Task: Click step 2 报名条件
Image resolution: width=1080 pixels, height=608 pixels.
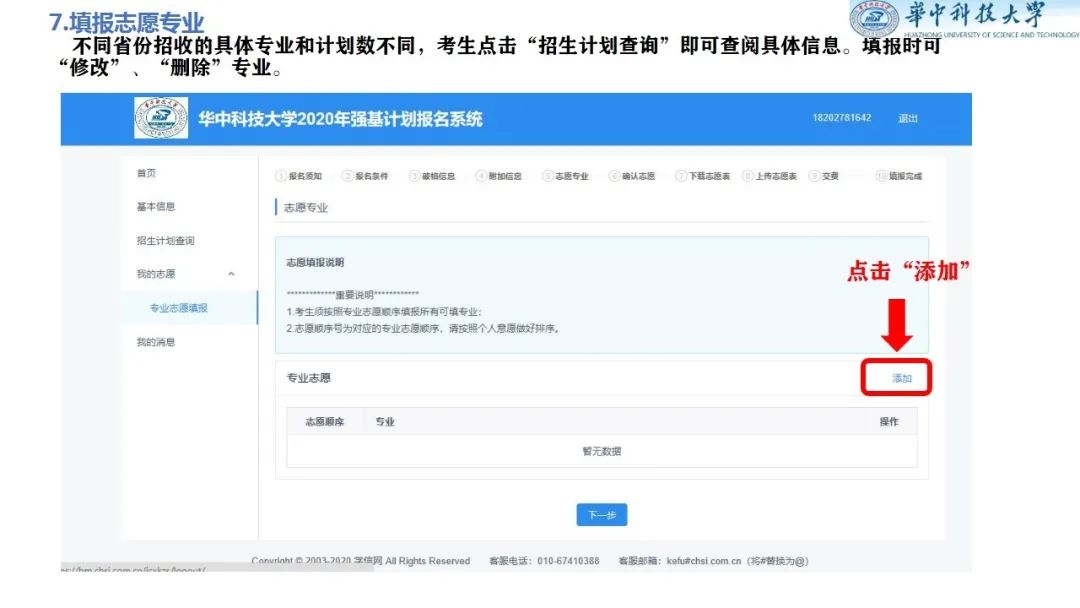Action: point(366,176)
